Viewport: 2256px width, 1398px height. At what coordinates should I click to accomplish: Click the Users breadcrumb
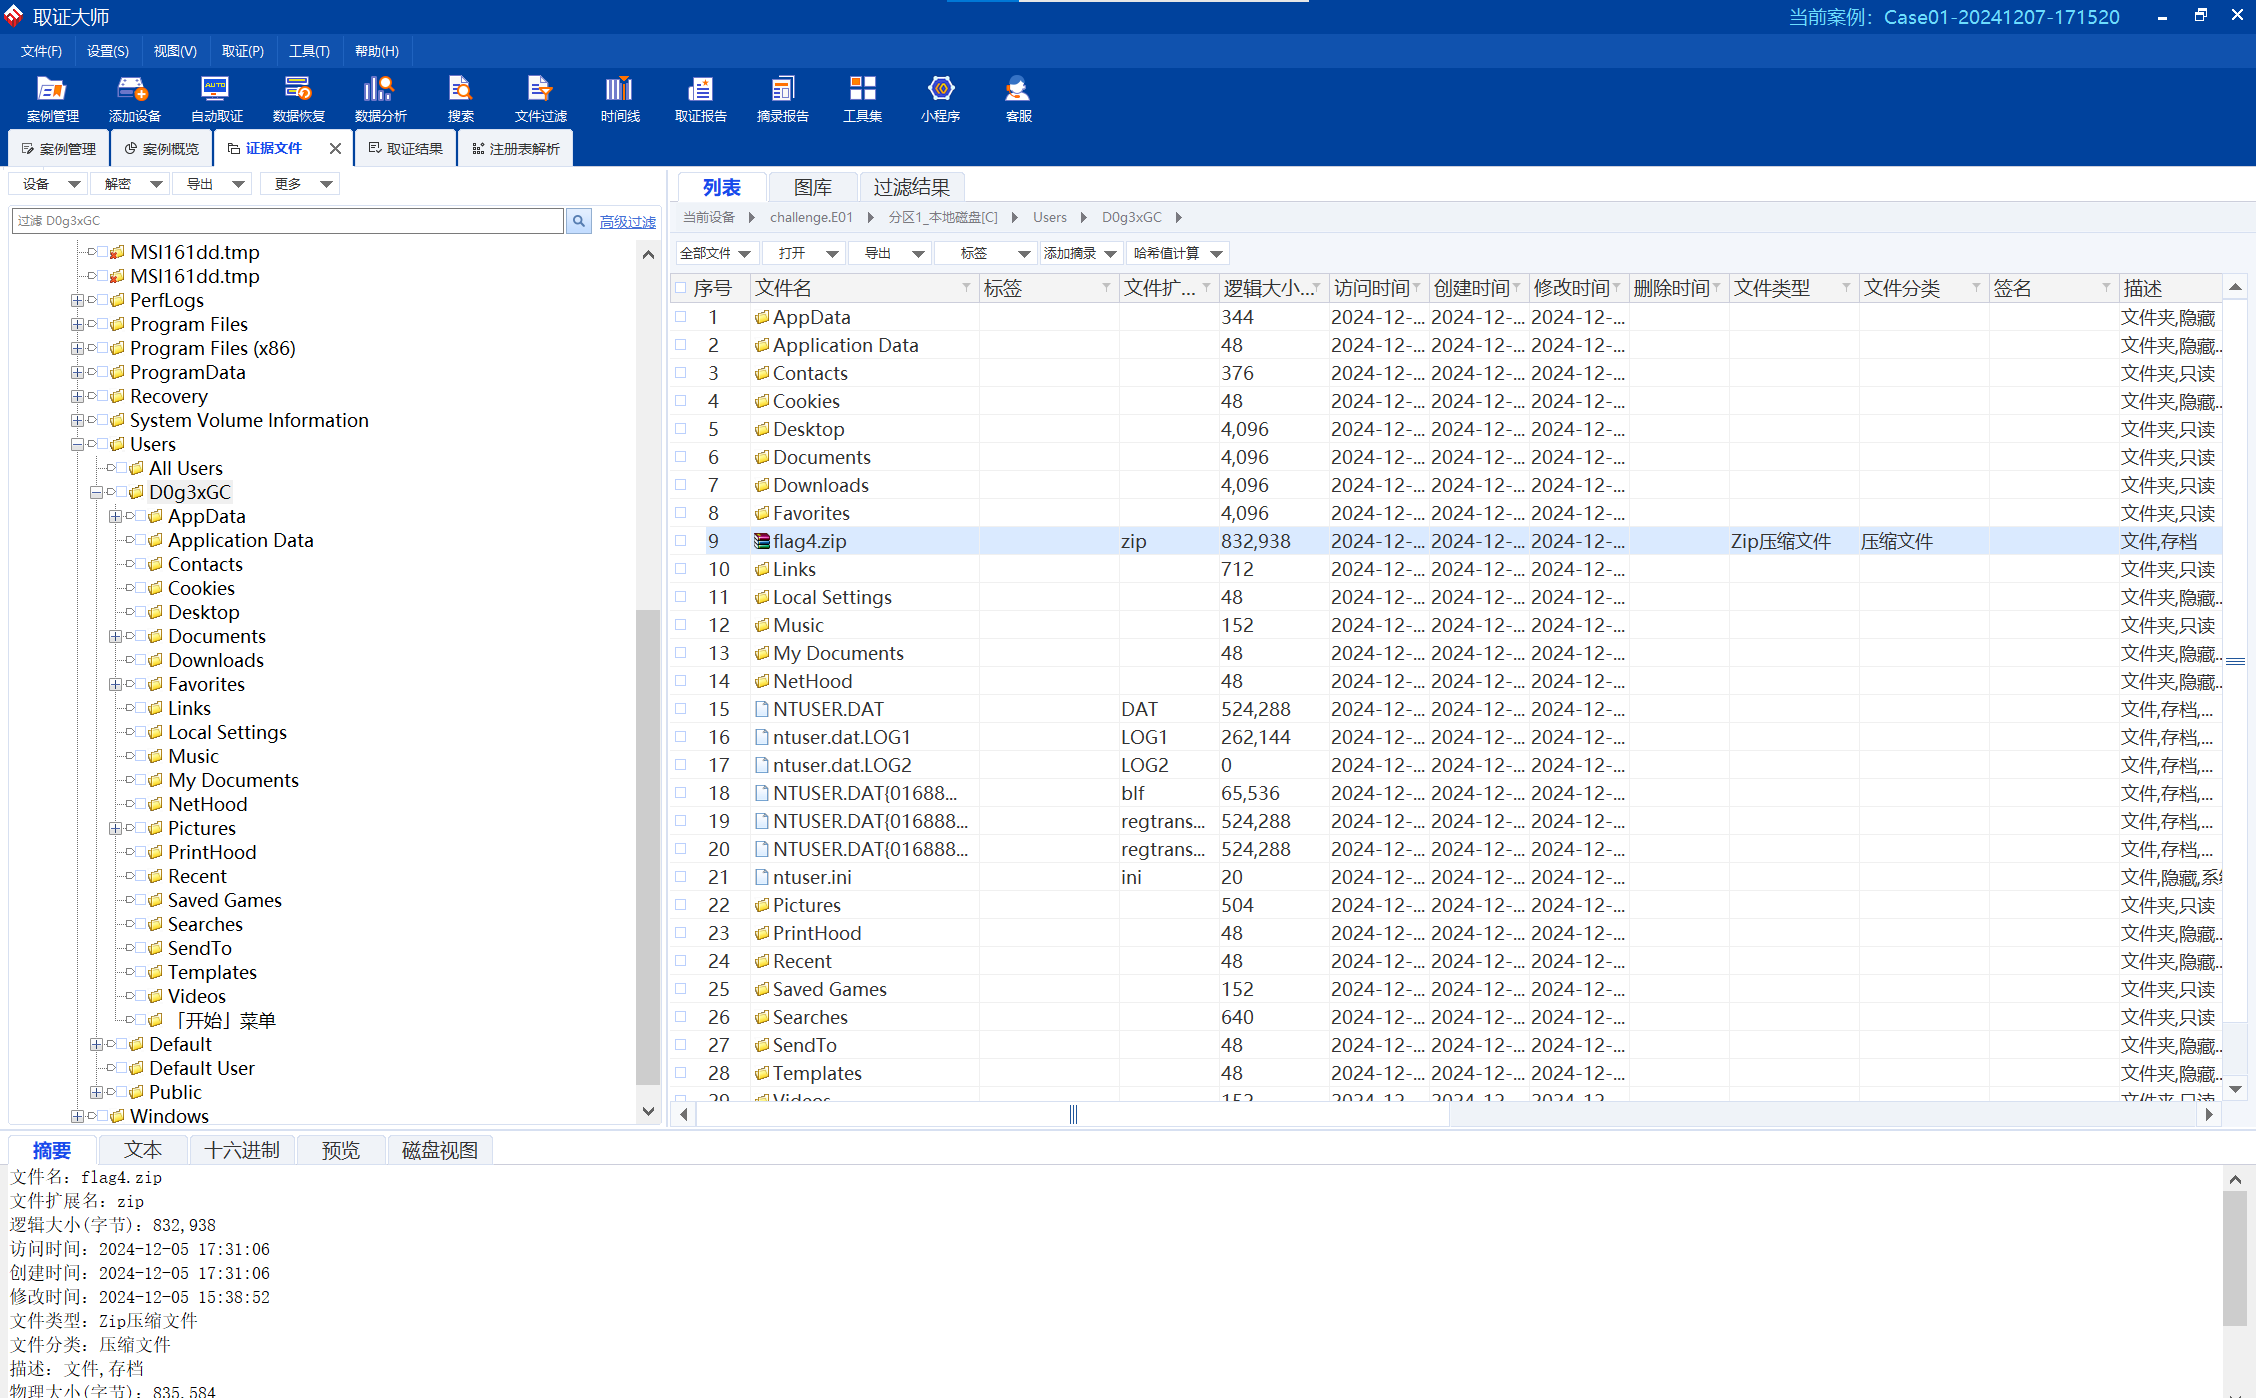(x=1049, y=217)
